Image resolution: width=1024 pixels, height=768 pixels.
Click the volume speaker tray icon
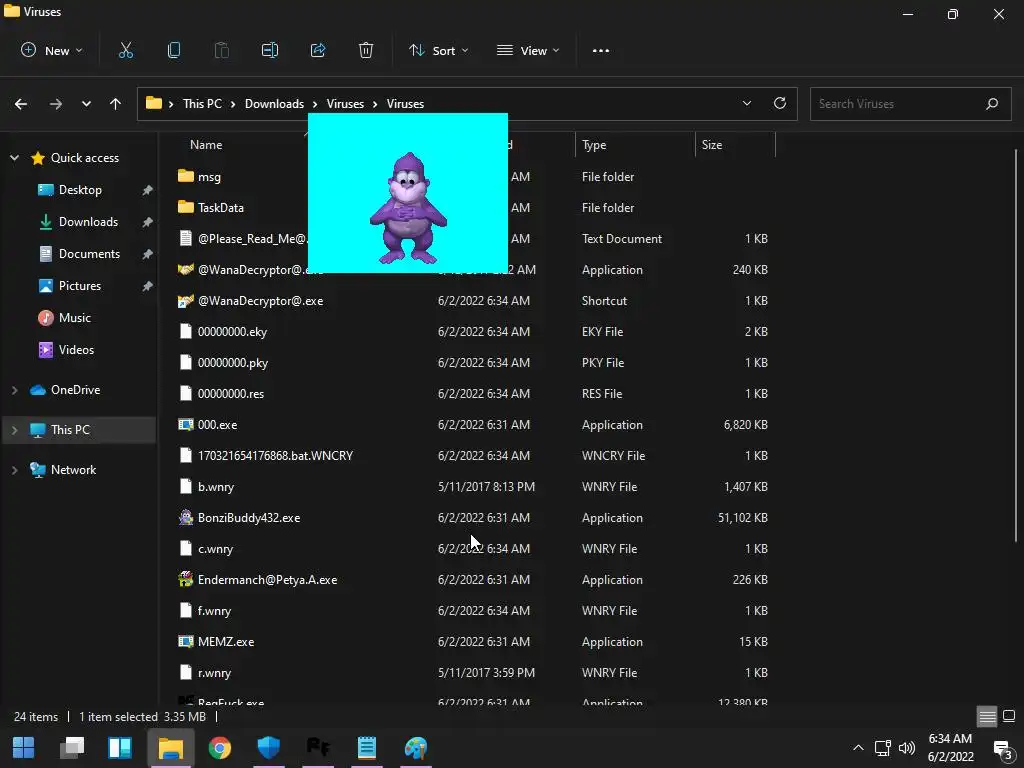pos(907,748)
